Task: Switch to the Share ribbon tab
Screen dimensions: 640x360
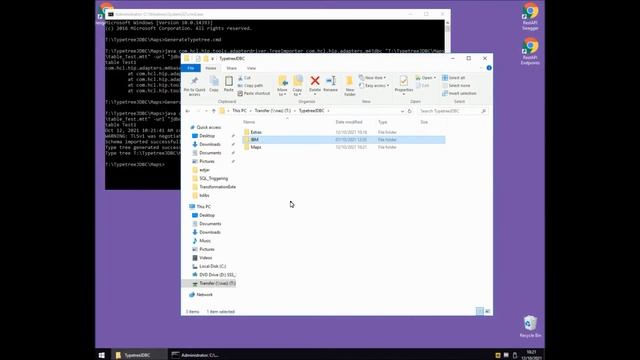Action: click(x=231, y=68)
